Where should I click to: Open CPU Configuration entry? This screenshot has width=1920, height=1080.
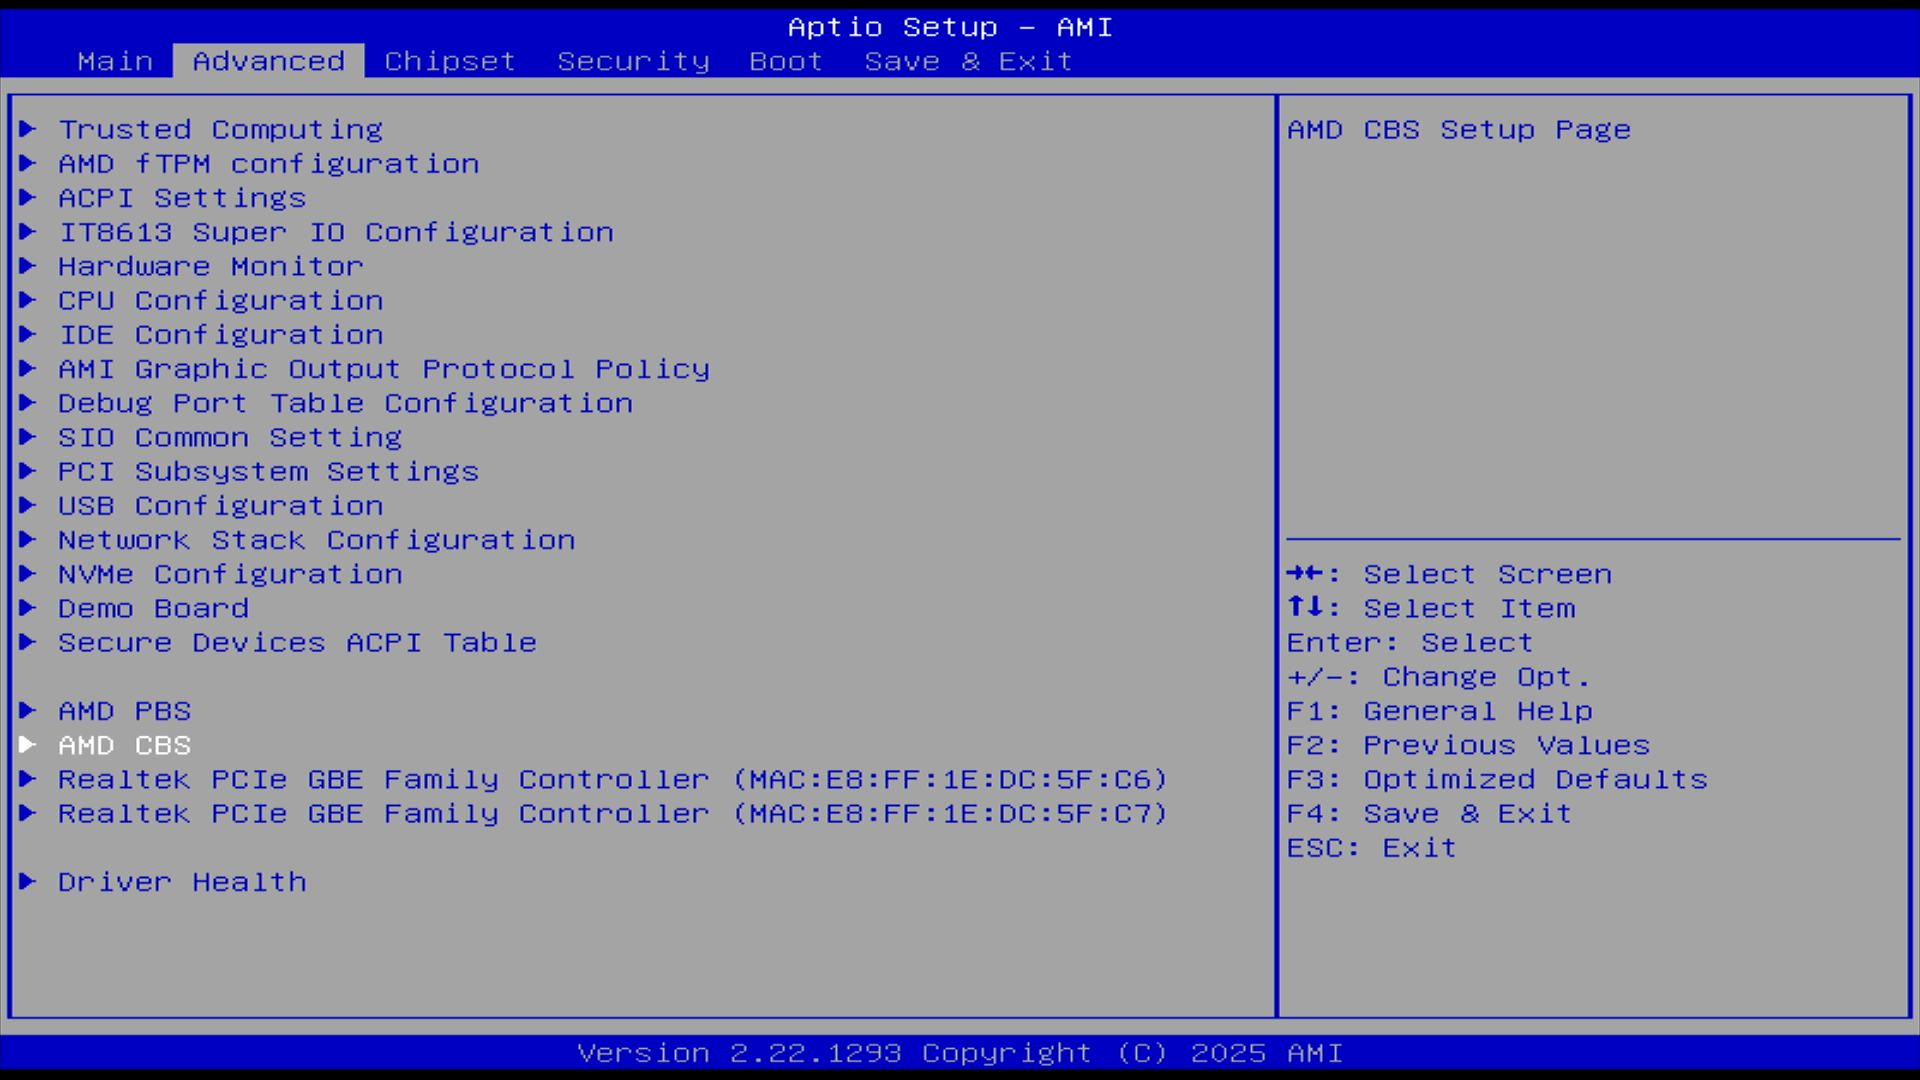point(220,300)
